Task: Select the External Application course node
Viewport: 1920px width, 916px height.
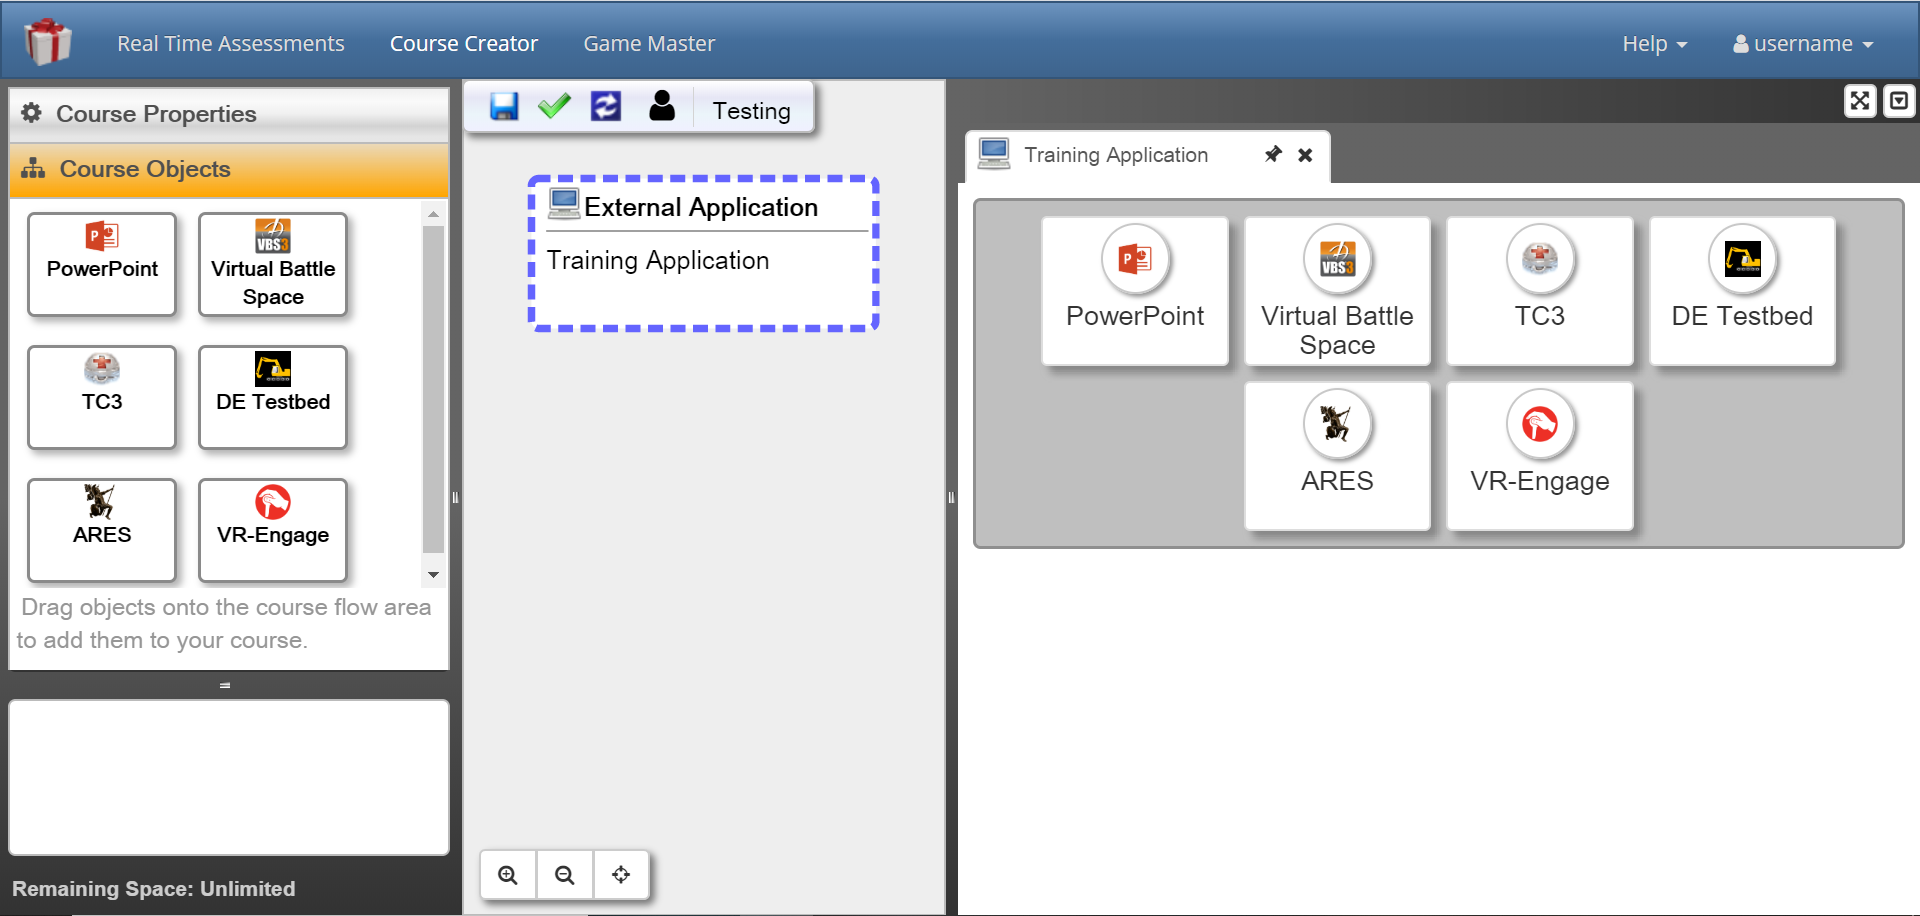Action: point(703,253)
